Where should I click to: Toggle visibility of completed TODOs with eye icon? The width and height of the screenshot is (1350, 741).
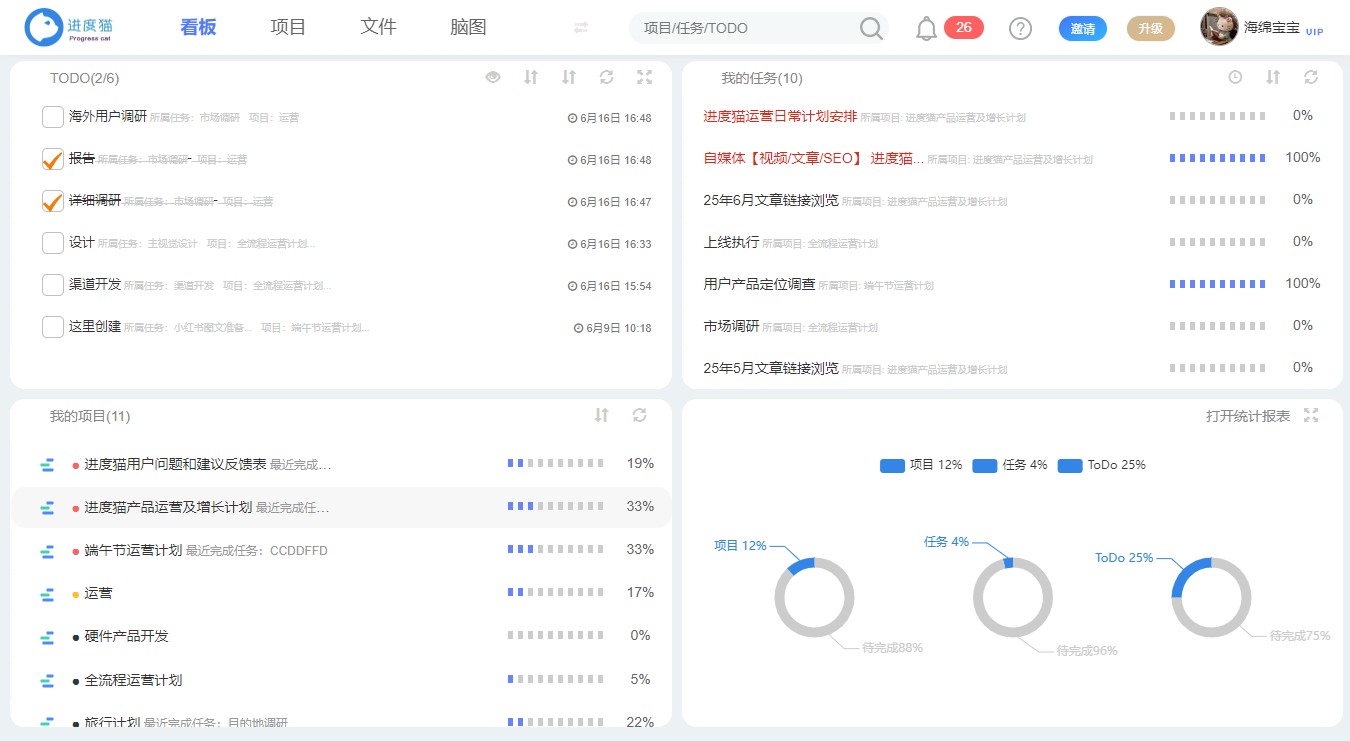[x=493, y=77]
